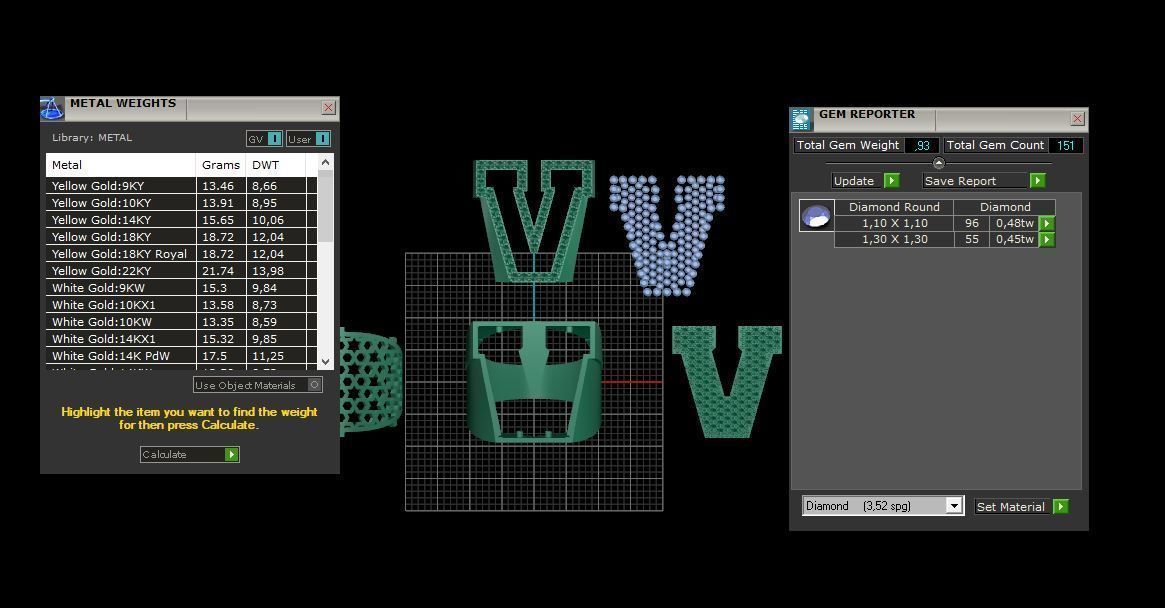Click the green arrow beside Set Material
Viewport: 1165px width, 608px height.
(1061, 506)
